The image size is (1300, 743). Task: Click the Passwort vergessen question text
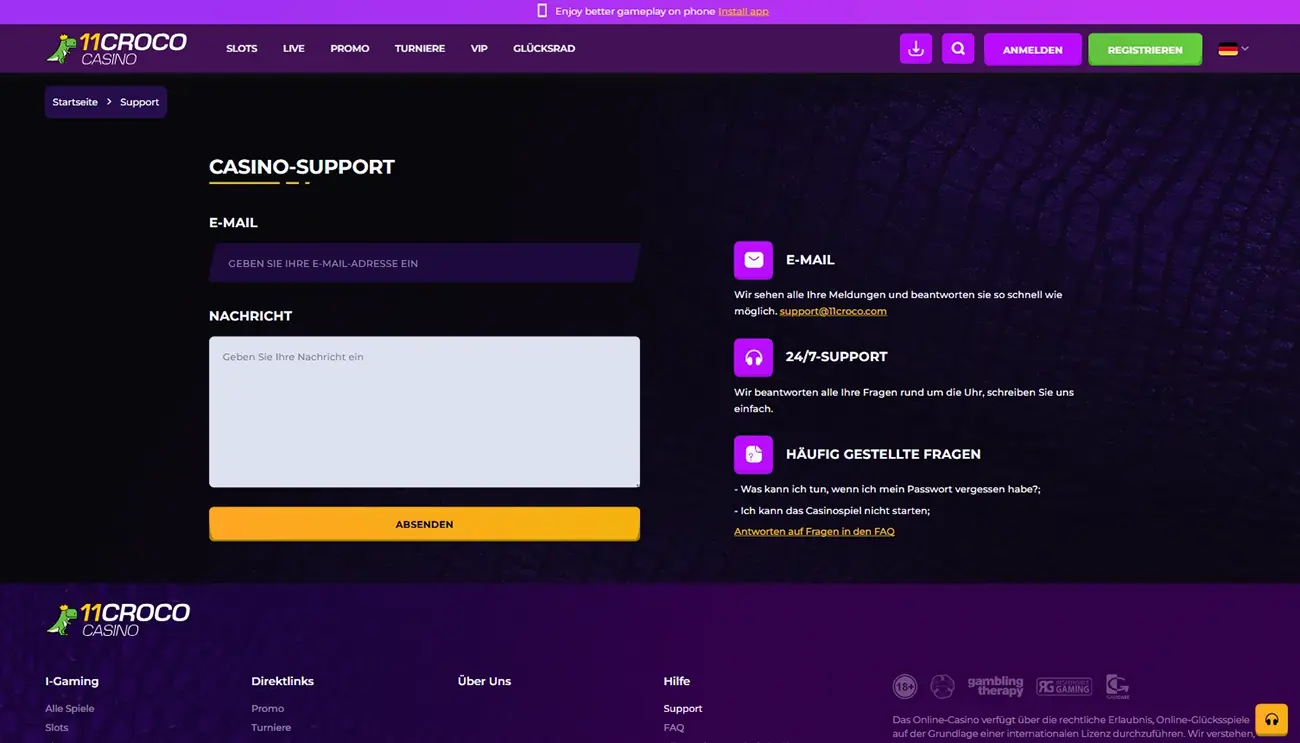click(887, 489)
